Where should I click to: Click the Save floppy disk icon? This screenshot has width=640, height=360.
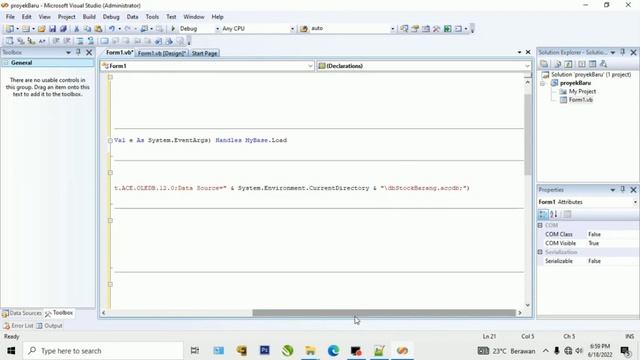[x=52, y=29]
